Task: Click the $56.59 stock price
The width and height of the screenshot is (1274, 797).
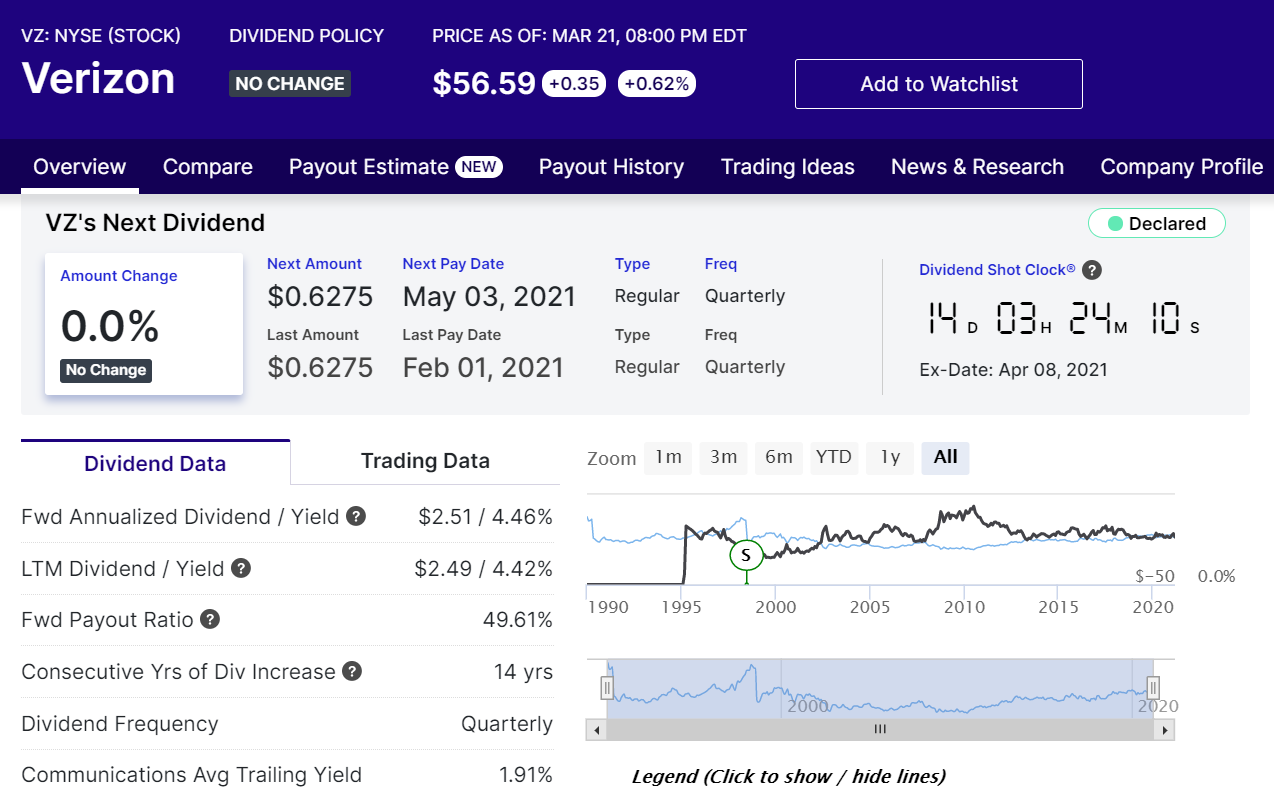Action: tap(484, 84)
